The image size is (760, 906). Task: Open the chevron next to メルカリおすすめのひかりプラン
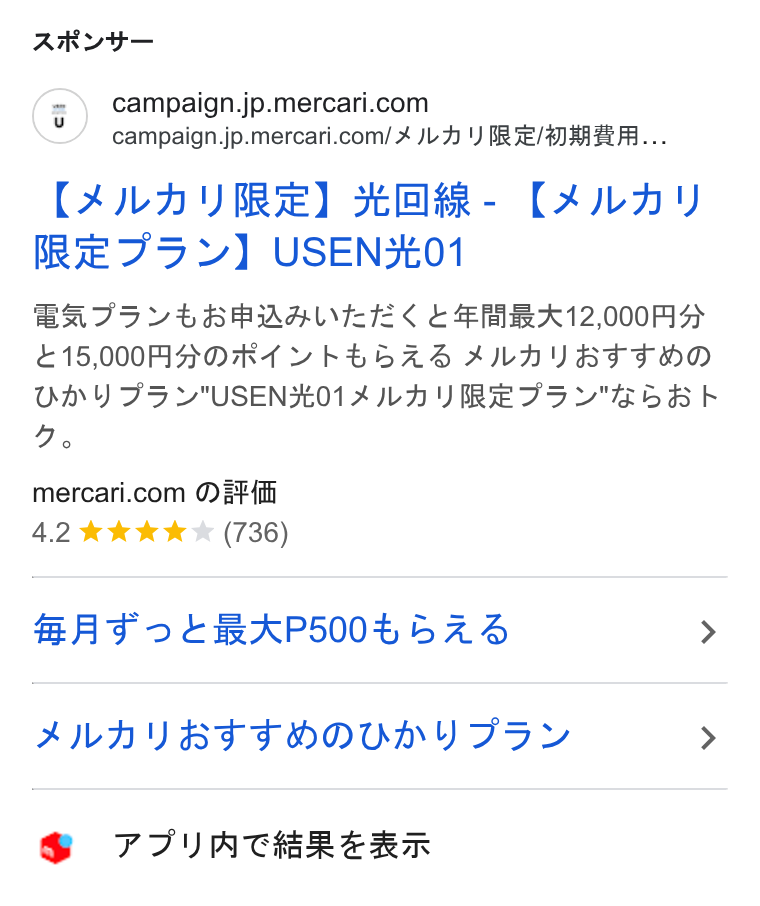[708, 738]
